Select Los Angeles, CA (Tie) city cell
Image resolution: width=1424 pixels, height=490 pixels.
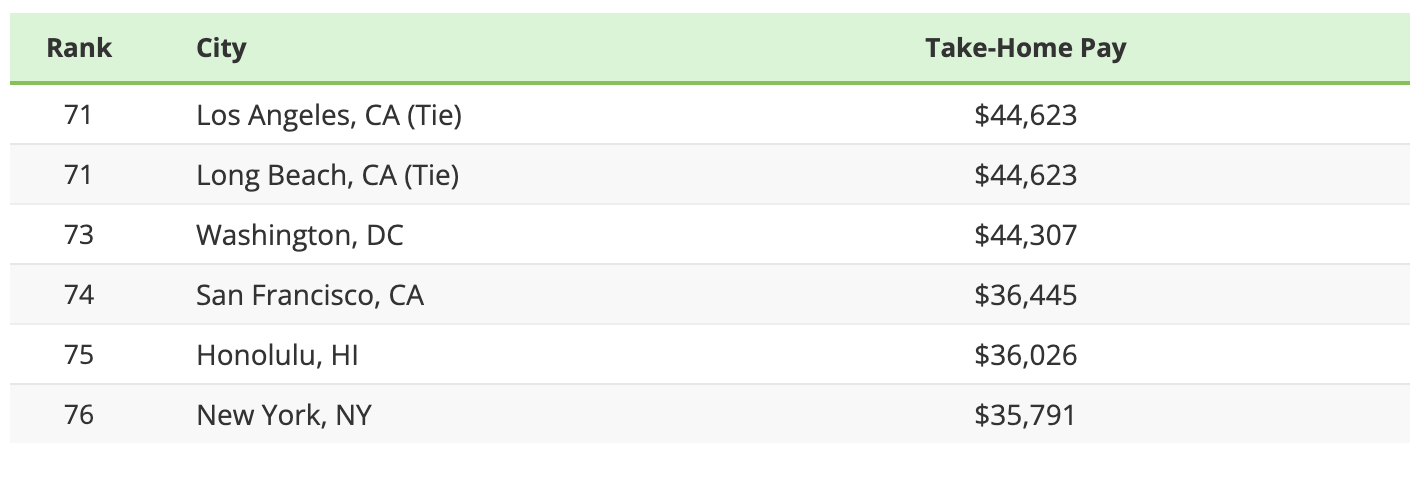[x=328, y=116]
